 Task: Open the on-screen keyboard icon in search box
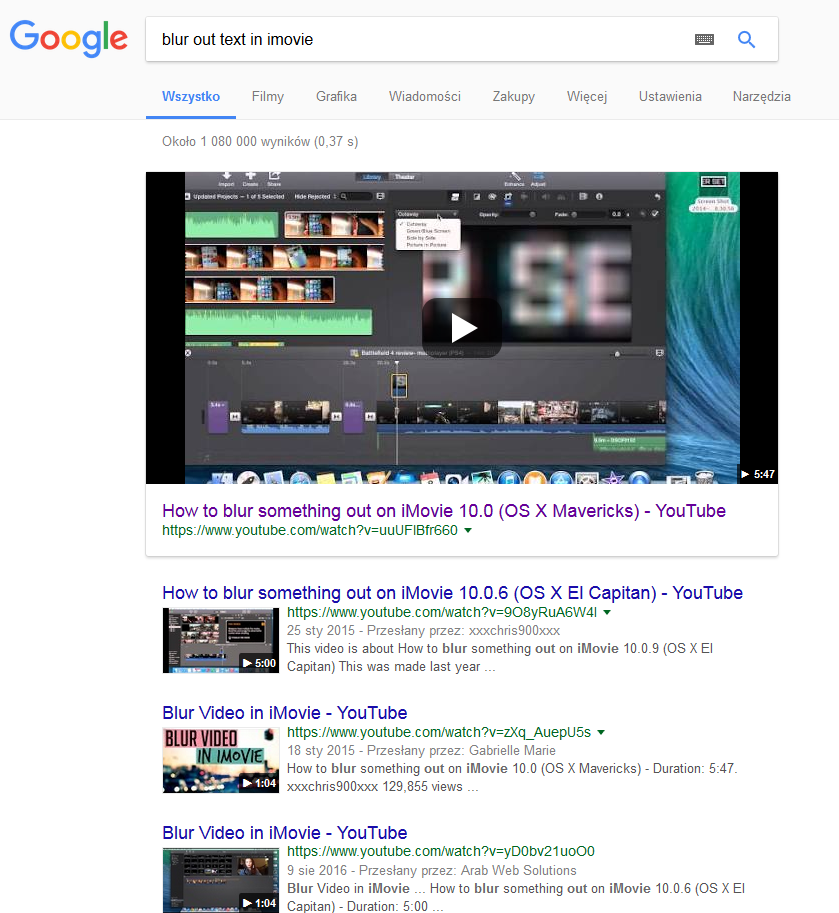[704, 40]
